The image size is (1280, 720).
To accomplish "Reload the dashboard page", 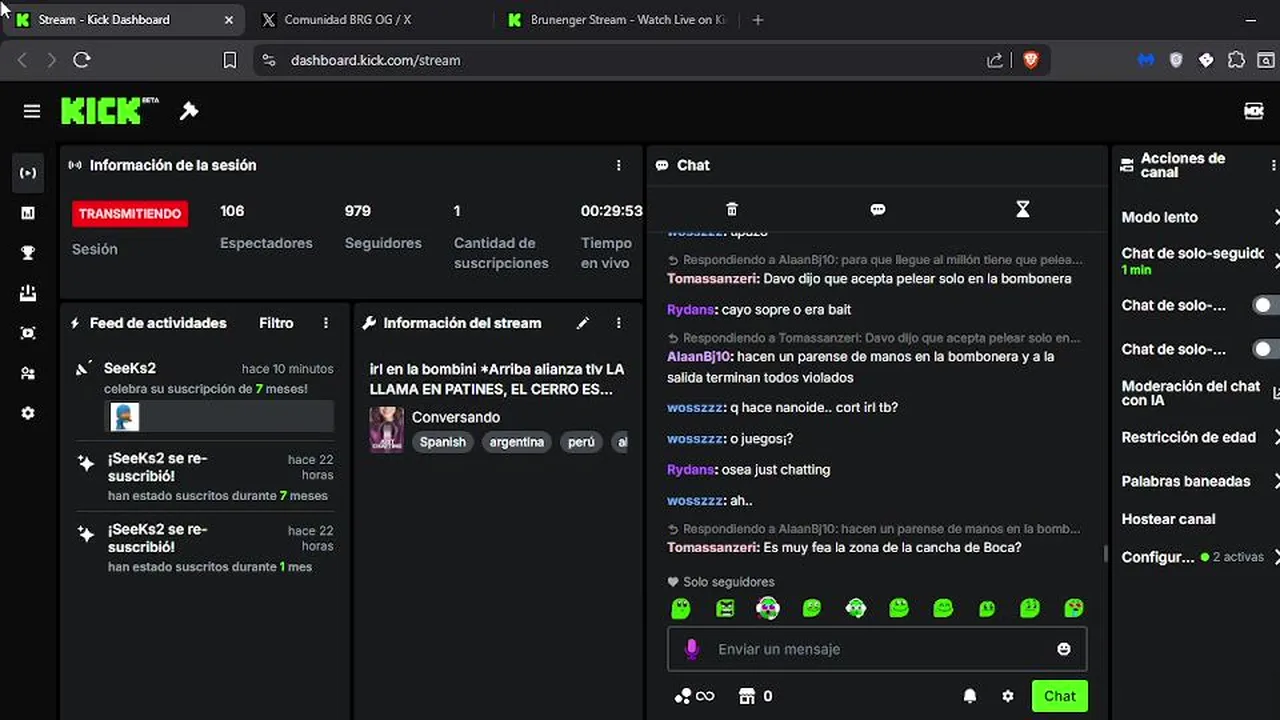I will click(x=82, y=60).
